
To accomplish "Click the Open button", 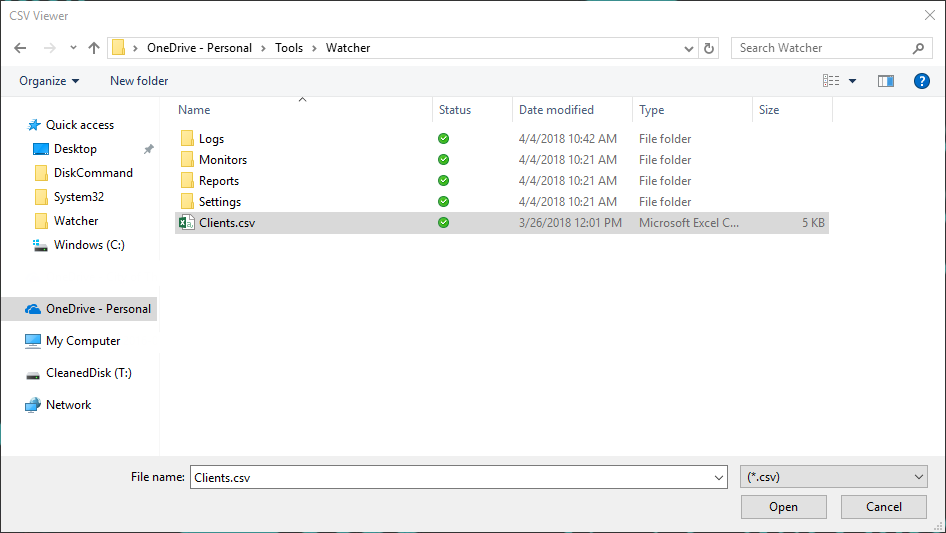I will pos(784,507).
